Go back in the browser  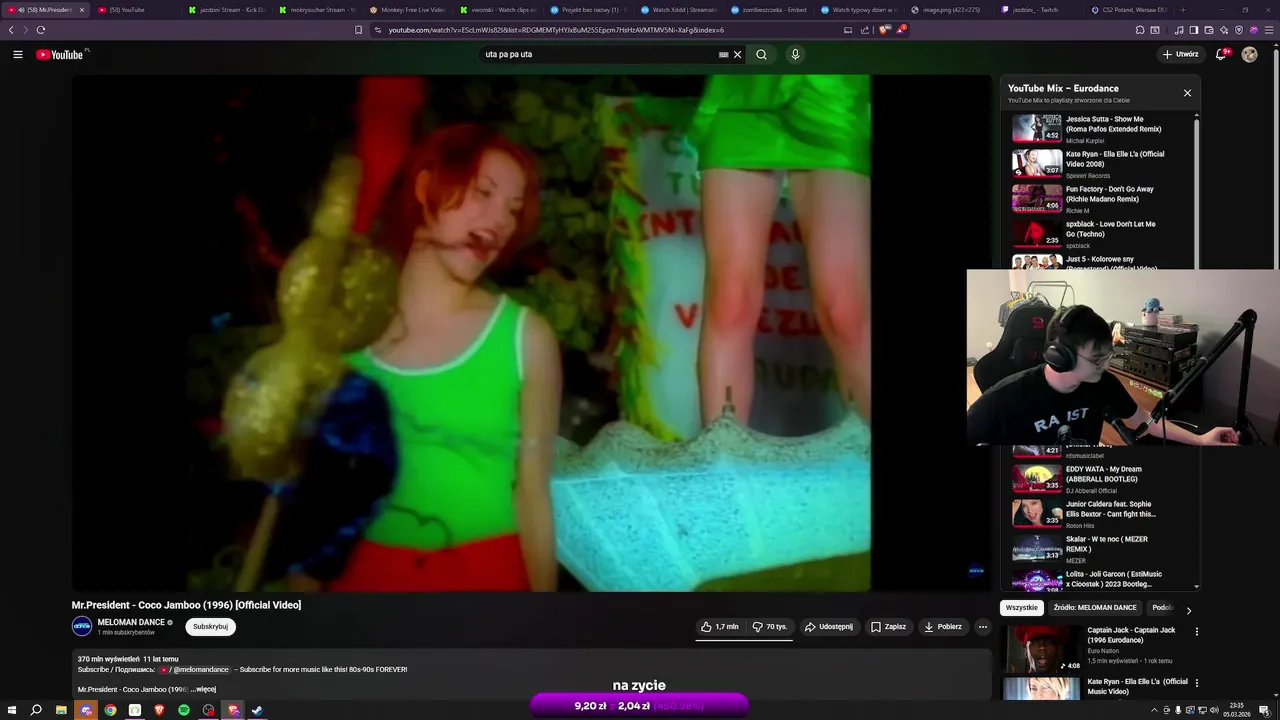(x=12, y=30)
